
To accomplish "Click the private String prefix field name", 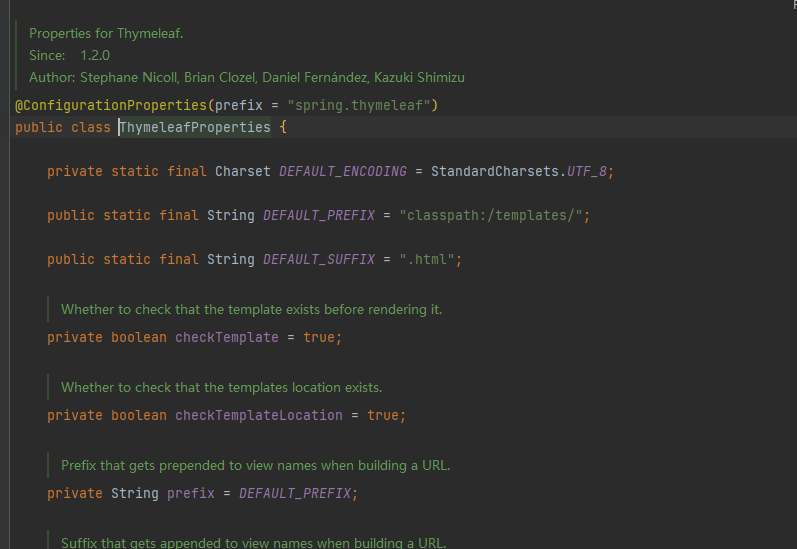I will (191, 494).
